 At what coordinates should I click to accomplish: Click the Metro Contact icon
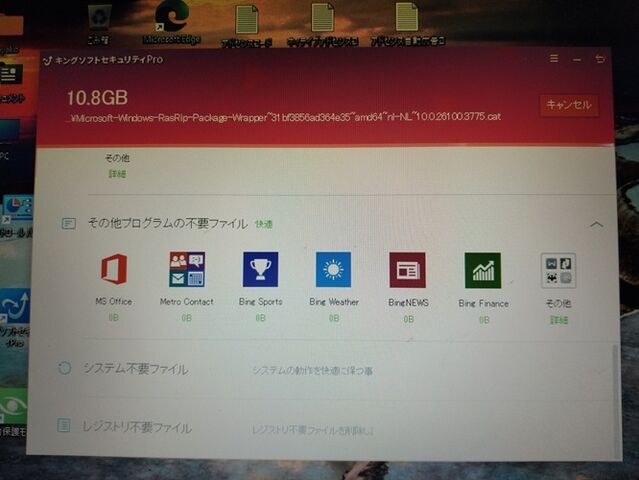pos(187,269)
